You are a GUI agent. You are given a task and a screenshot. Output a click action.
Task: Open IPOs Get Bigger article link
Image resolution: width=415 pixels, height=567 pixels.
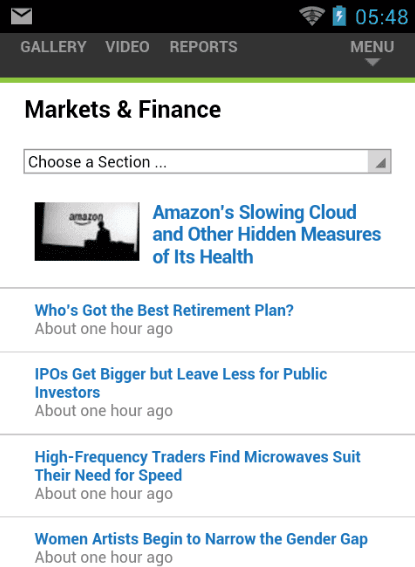tap(181, 383)
